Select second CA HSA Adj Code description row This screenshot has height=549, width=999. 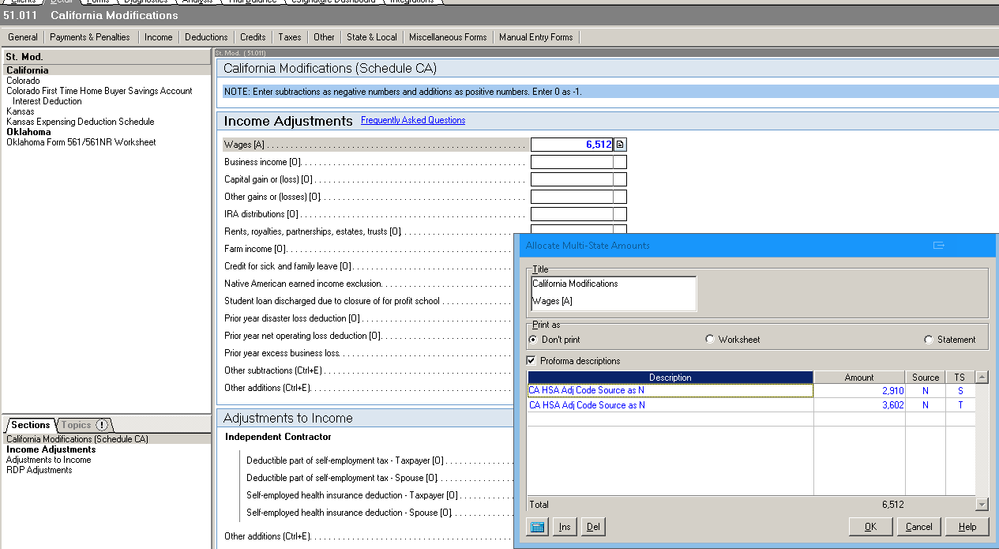click(x=670, y=405)
